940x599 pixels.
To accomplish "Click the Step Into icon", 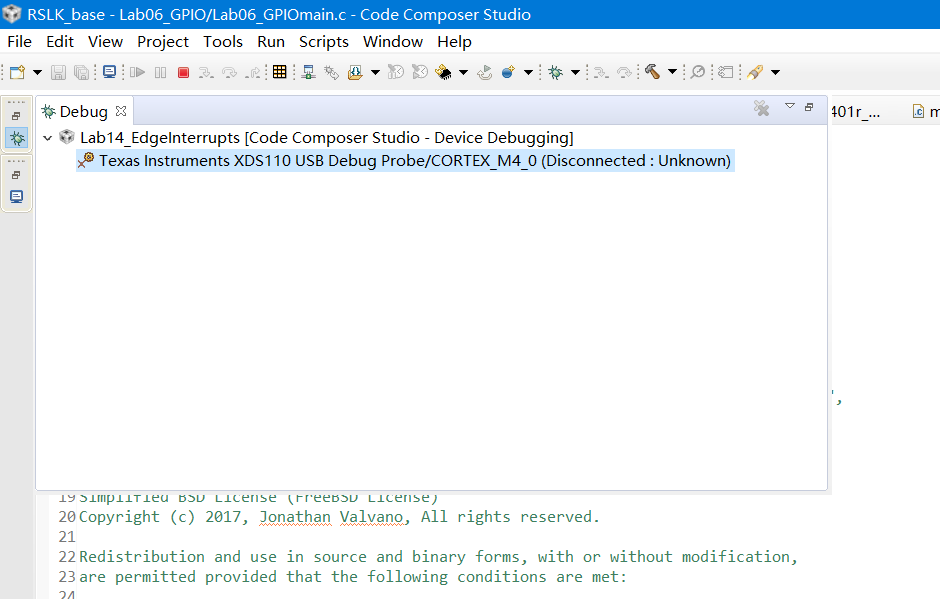I will pos(206,73).
